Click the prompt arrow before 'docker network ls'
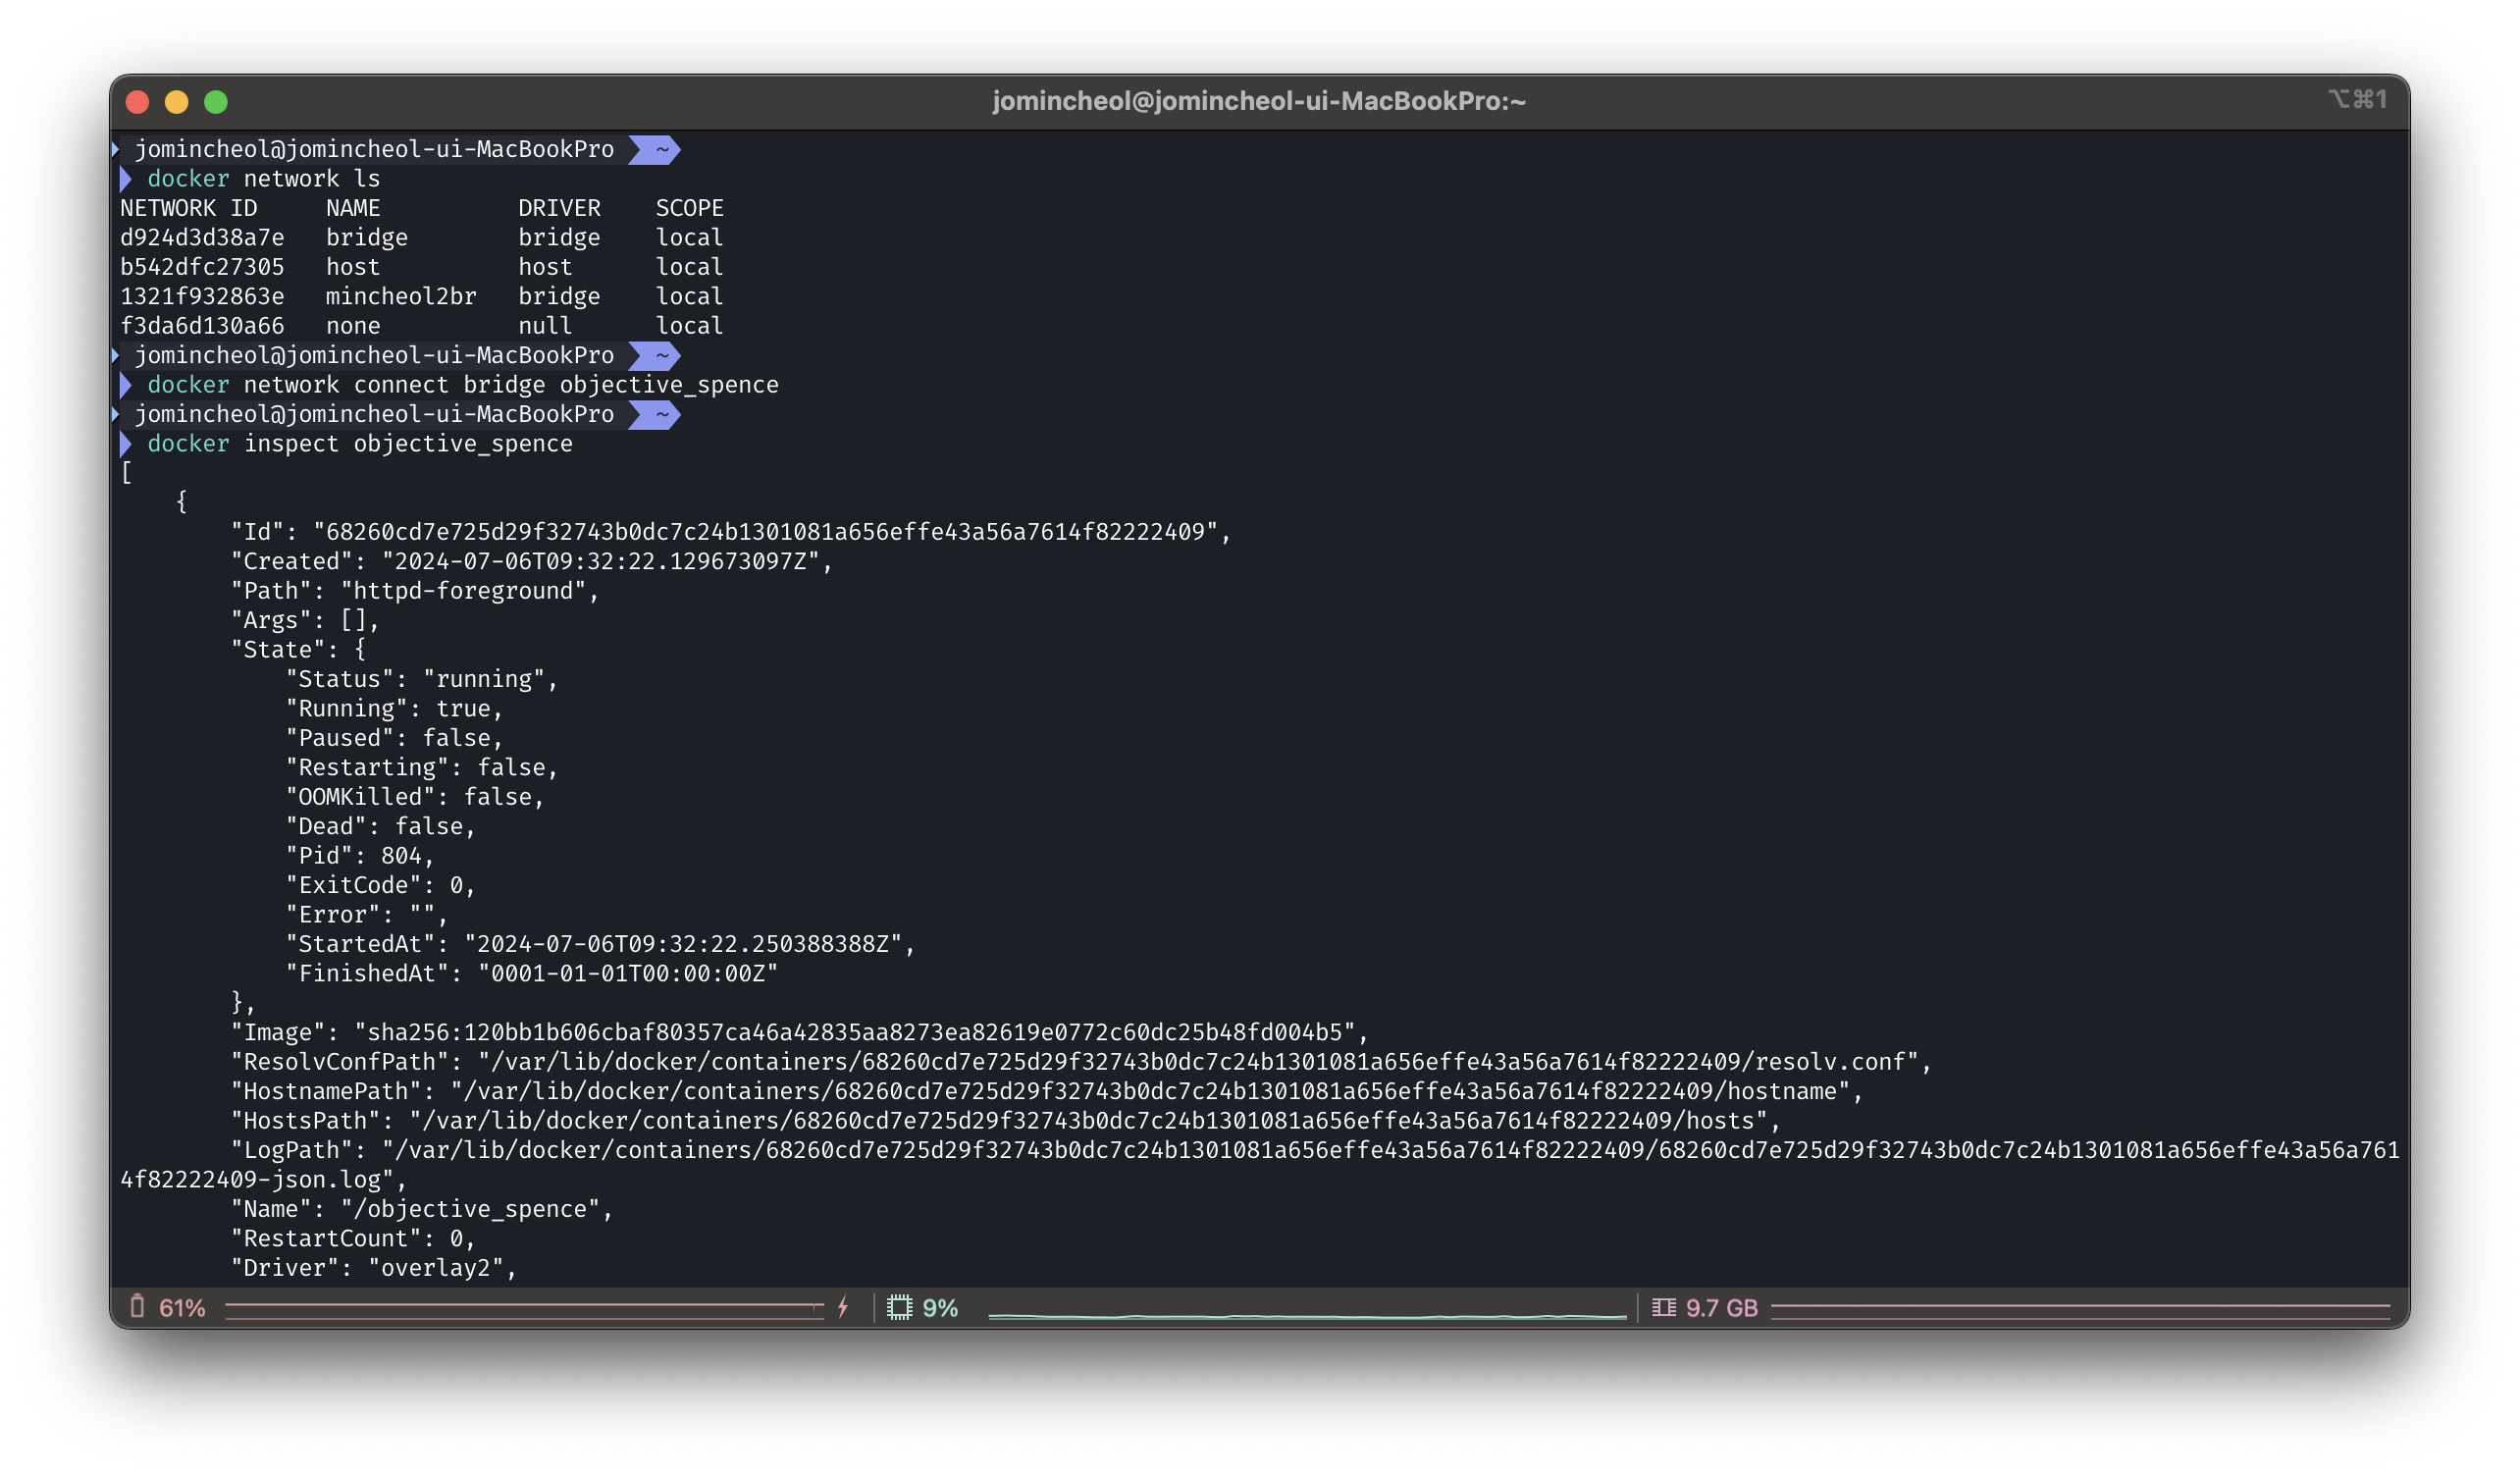Viewport: 2520px width, 1474px height. coord(126,179)
